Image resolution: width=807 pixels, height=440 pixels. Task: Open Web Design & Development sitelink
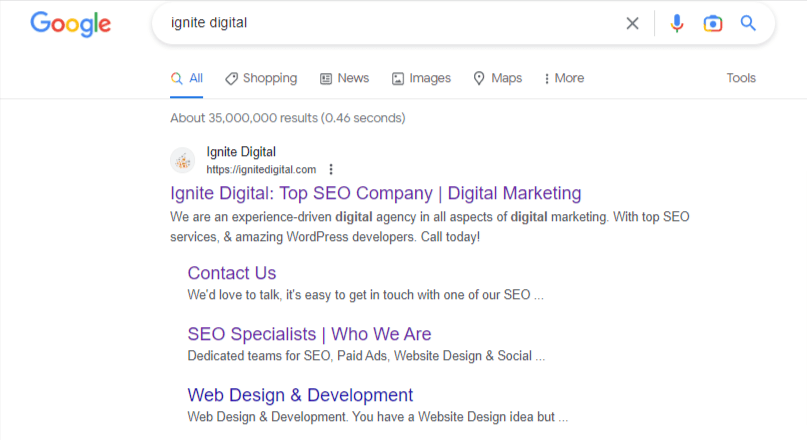pyautogui.click(x=300, y=395)
